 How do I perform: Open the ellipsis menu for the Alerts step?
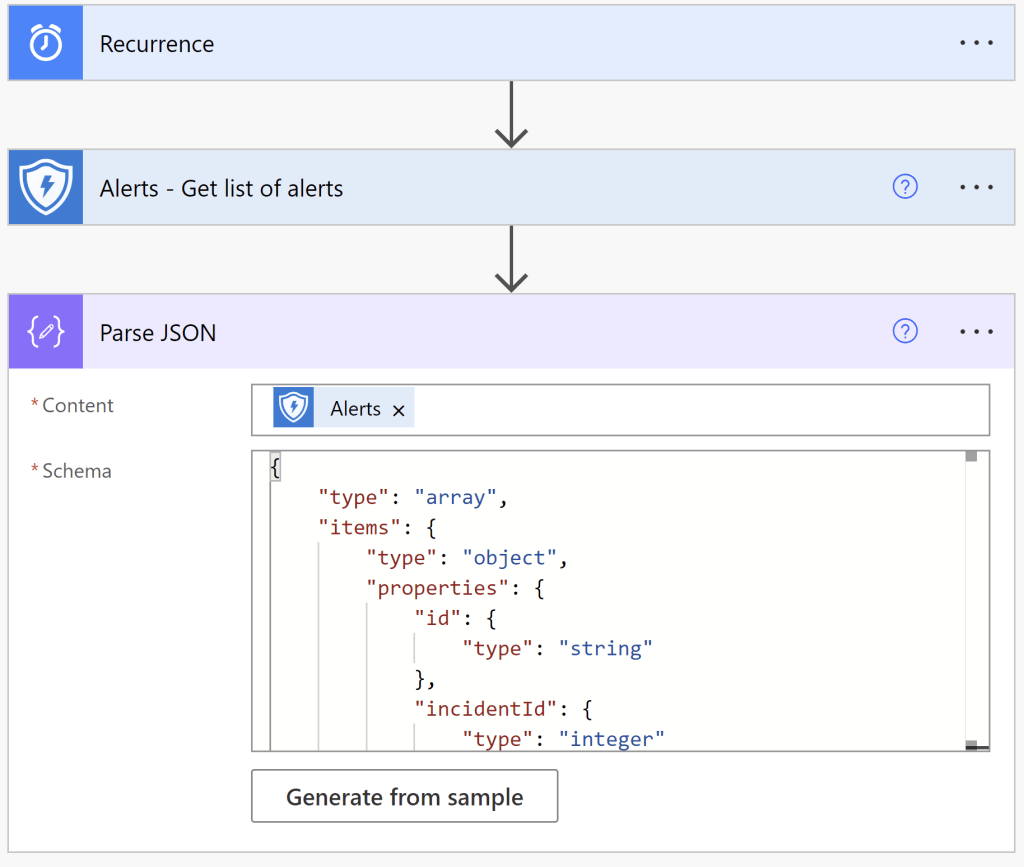976,187
